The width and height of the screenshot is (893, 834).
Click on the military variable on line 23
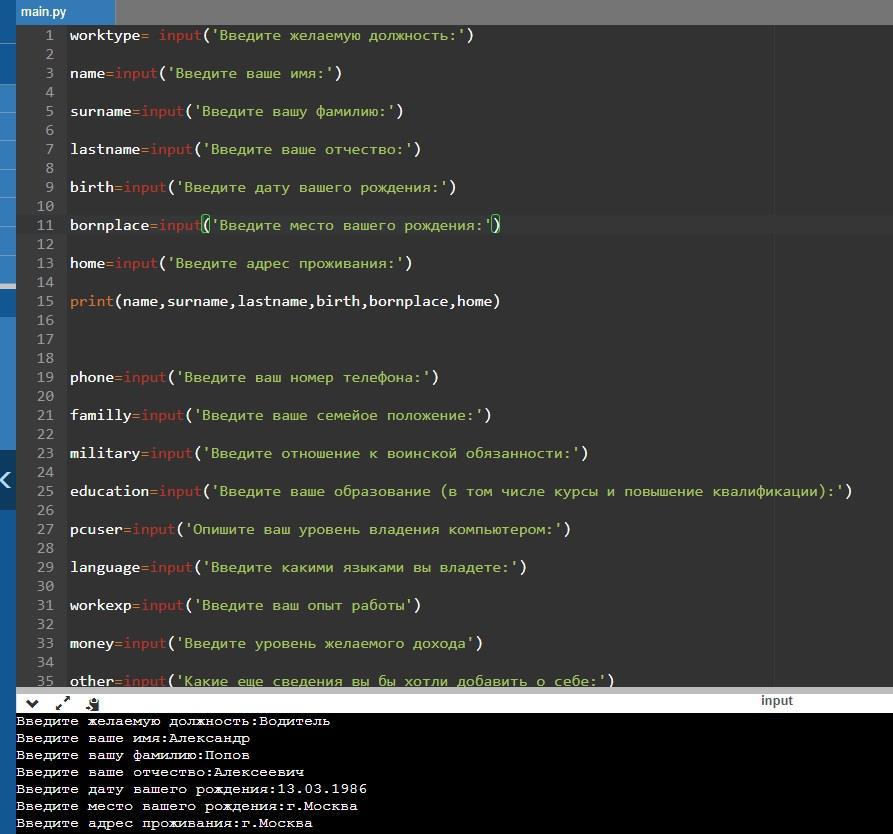104,453
